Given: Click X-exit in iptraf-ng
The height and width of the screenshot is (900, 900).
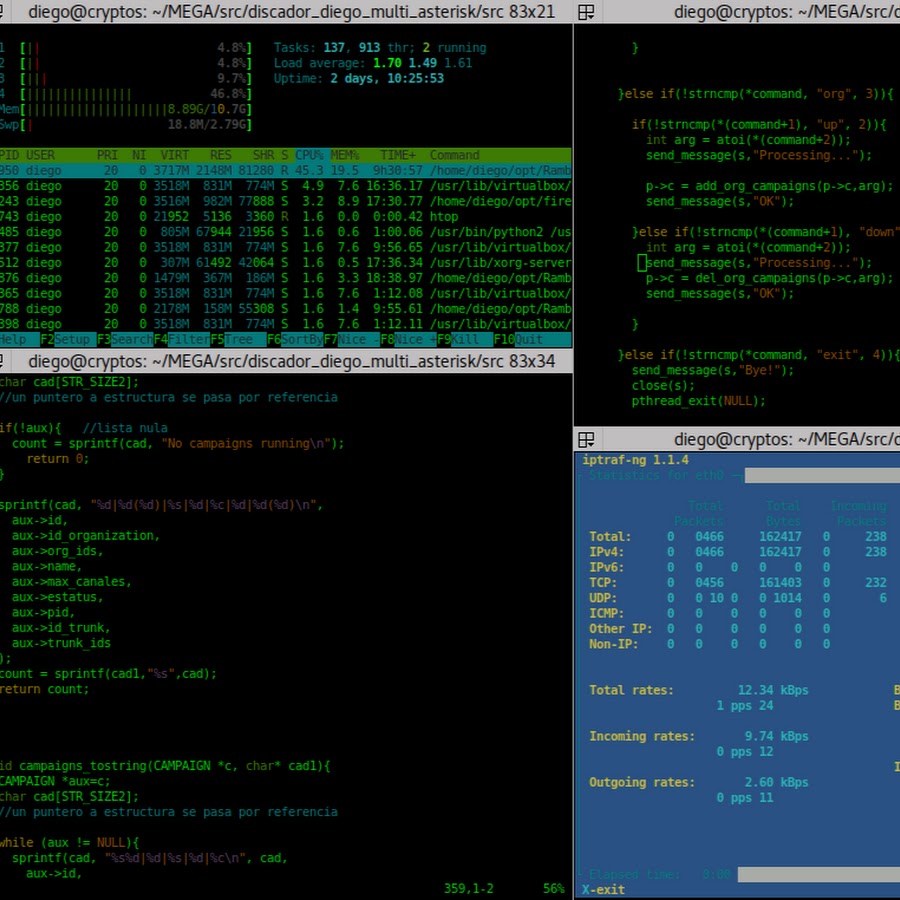Looking at the screenshot, I should coord(603,890).
